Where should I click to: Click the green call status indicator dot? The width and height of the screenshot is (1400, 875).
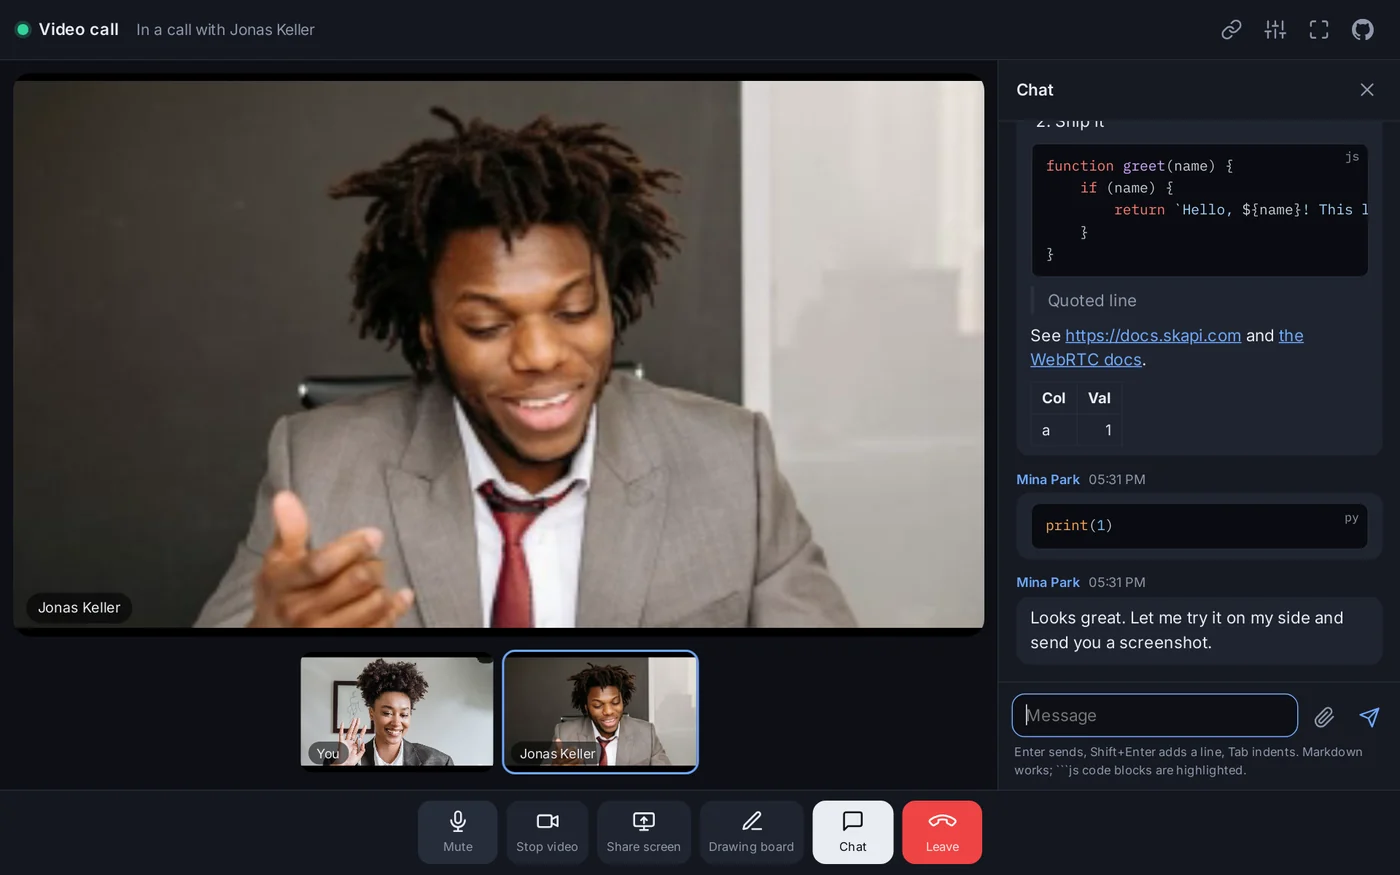pyautogui.click(x=22, y=30)
